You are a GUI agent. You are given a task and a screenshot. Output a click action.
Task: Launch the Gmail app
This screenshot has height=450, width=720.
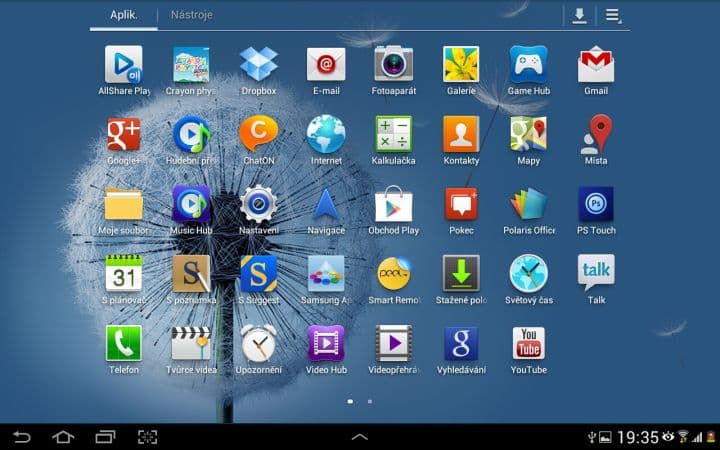[596, 65]
